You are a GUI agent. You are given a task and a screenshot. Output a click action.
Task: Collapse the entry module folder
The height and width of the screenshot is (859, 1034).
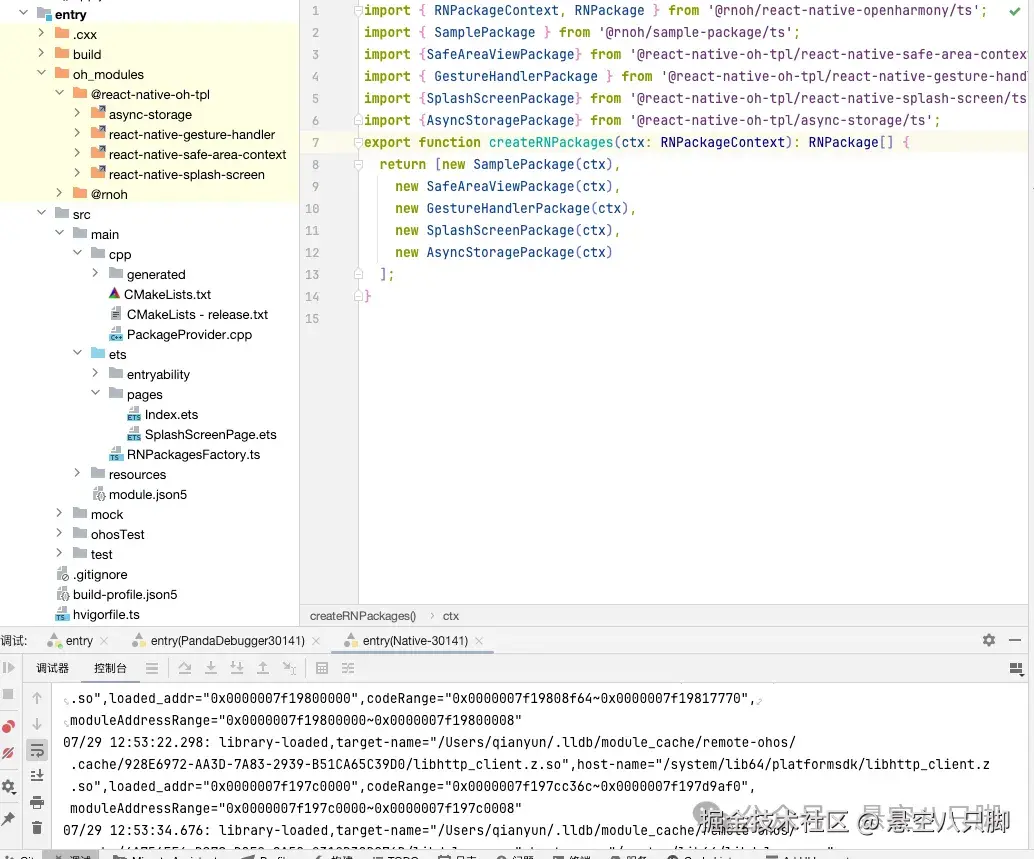pos(24,13)
